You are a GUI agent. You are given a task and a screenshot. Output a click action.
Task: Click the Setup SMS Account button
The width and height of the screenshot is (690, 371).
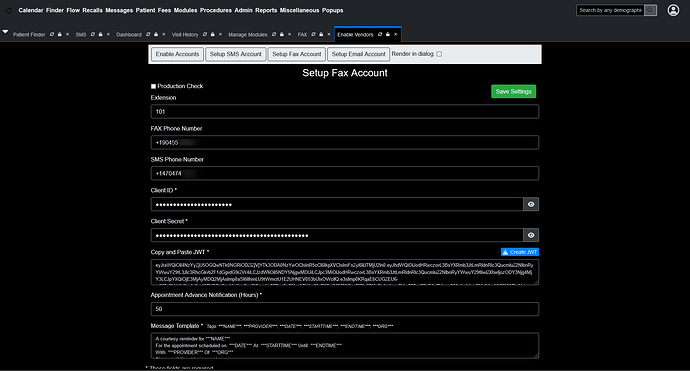tap(235, 54)
